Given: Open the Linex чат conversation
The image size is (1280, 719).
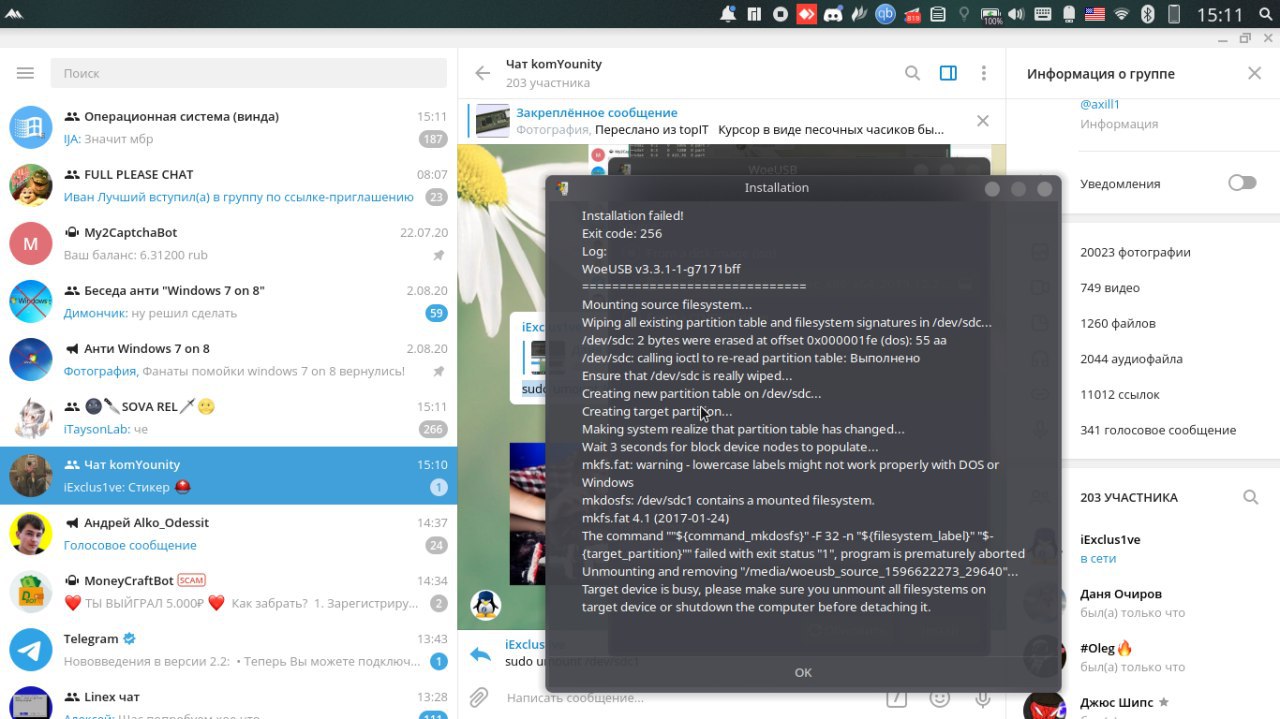Looking at the screenshot, I should click(228, 699).
